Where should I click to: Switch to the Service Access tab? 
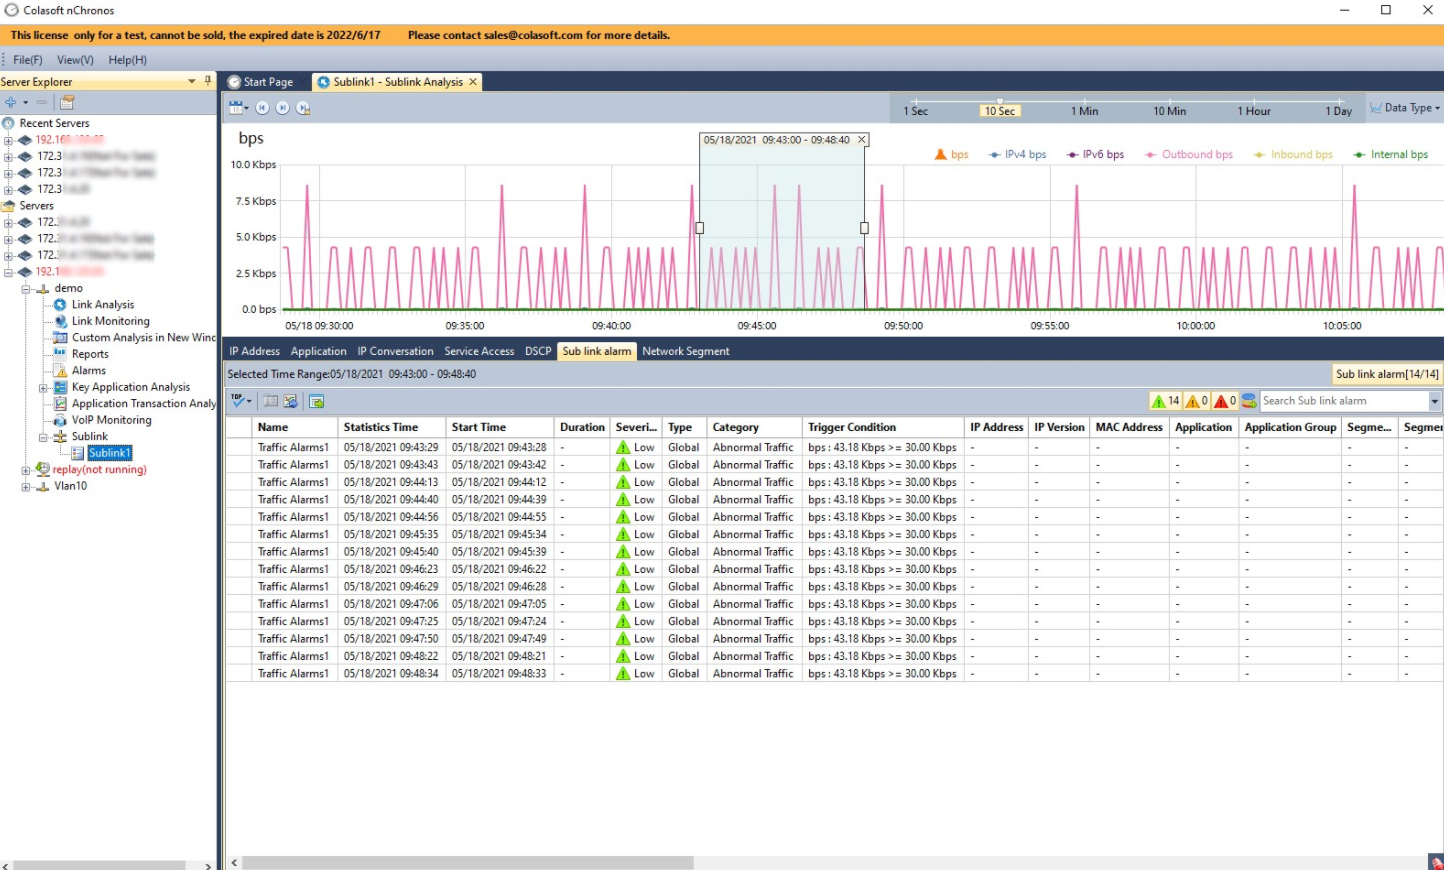(479, 351)
